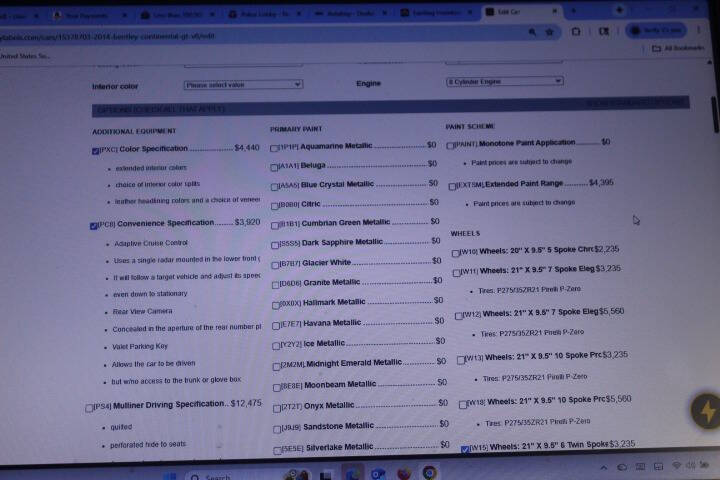Open the Interior color dropdown

(242, 85)
